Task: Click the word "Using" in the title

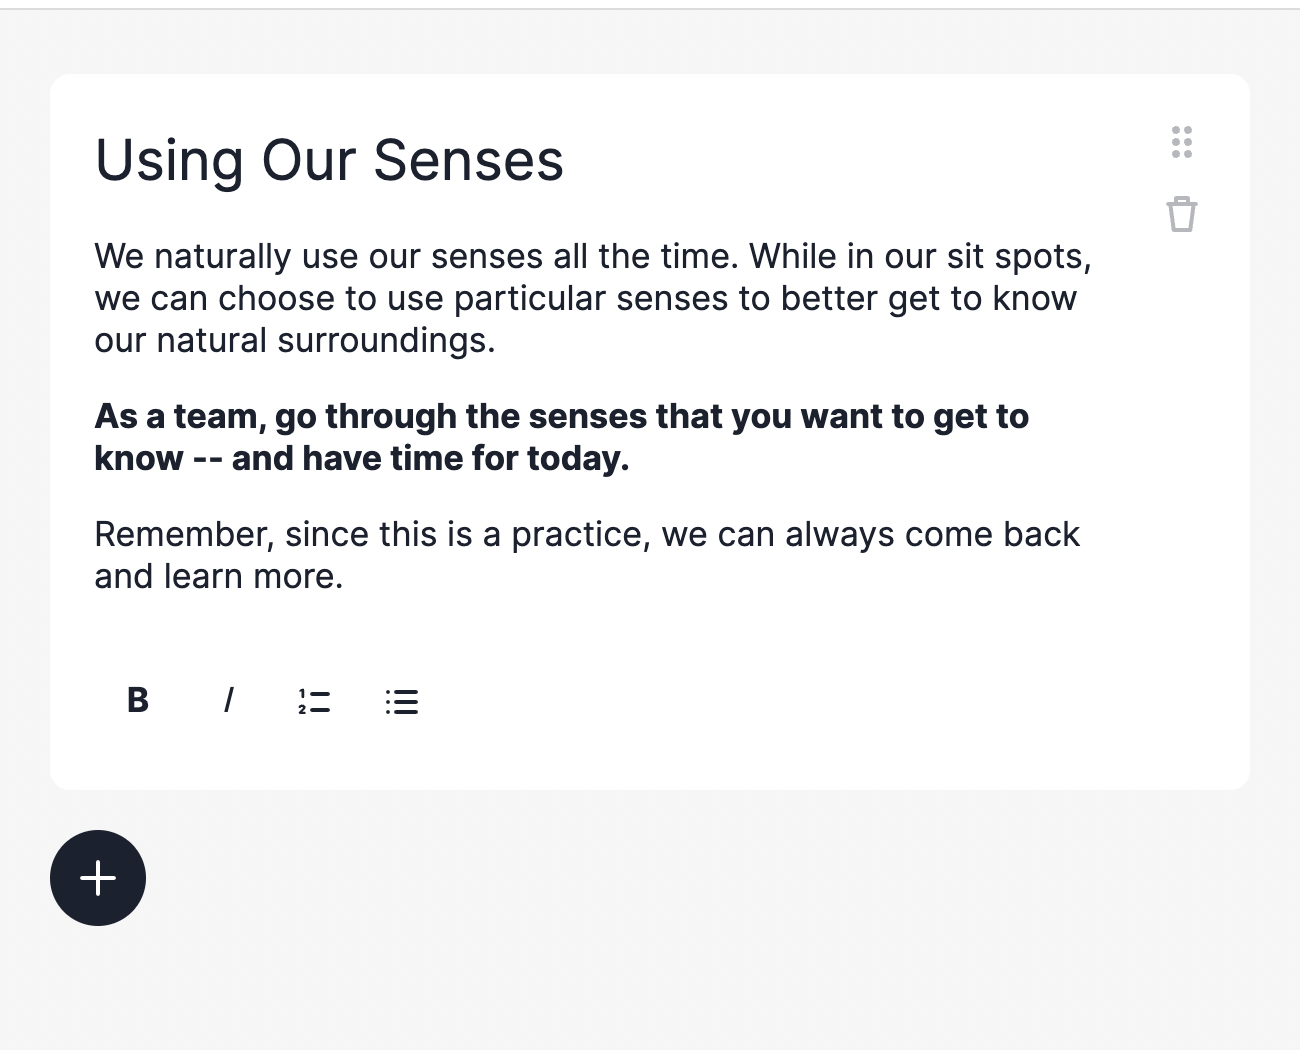Action: (168, 160)
